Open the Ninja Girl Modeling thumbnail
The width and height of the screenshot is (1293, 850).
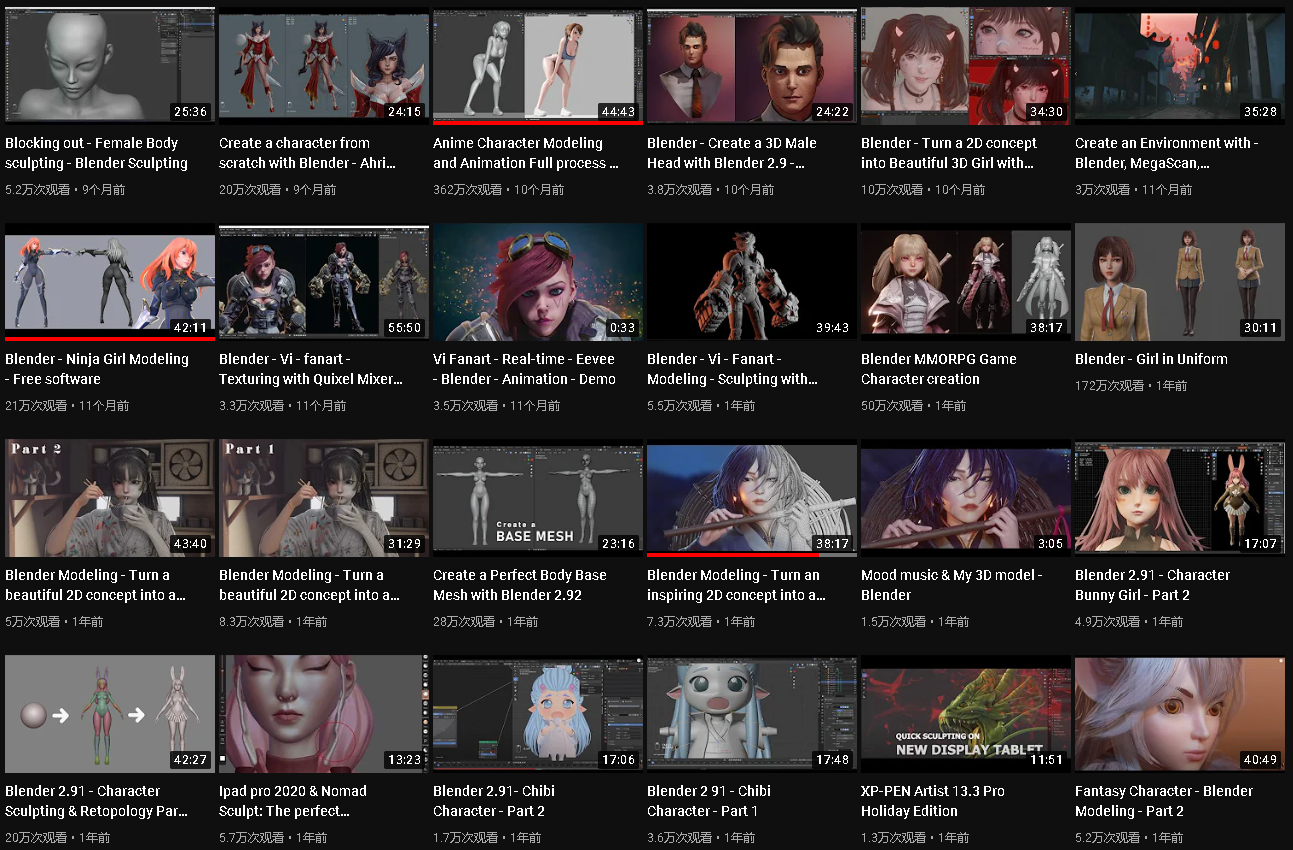pyautogui.click(x=110, y=281)
